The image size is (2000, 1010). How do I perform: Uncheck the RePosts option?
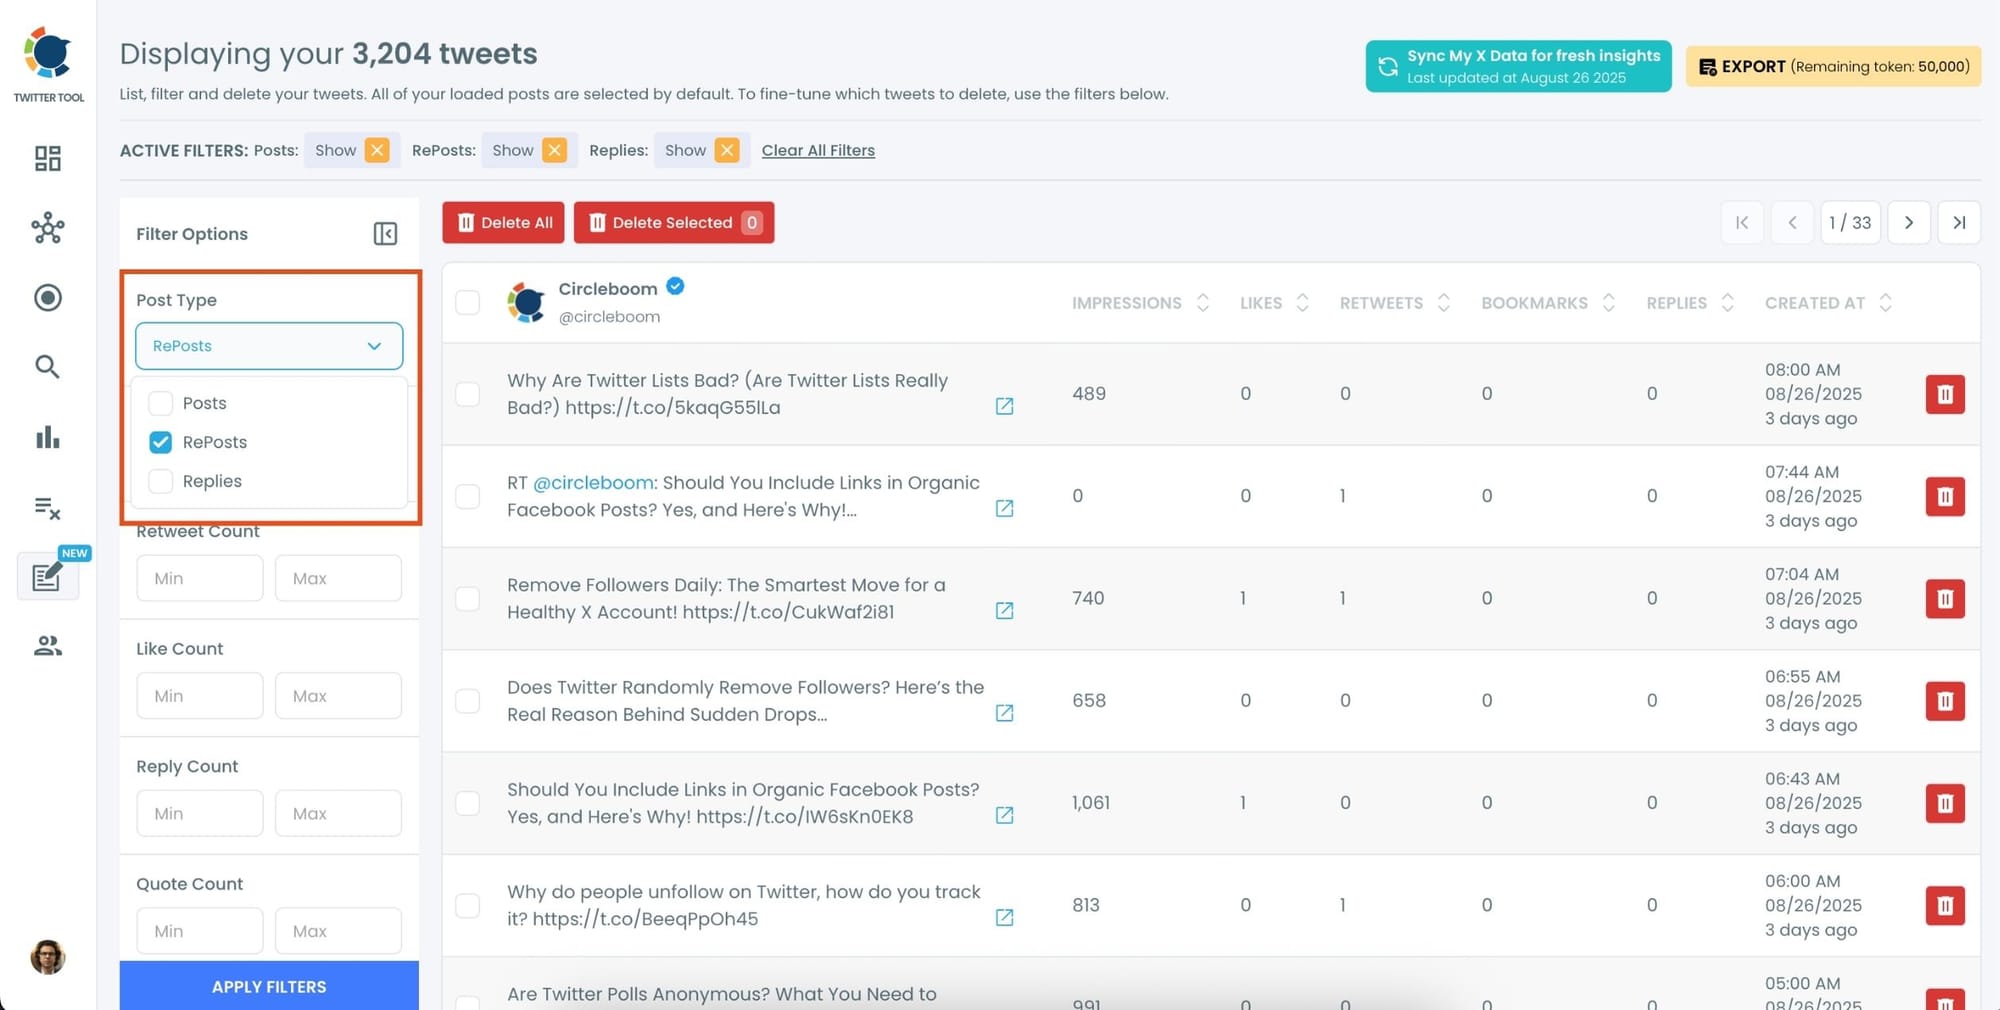pos(160,442)
